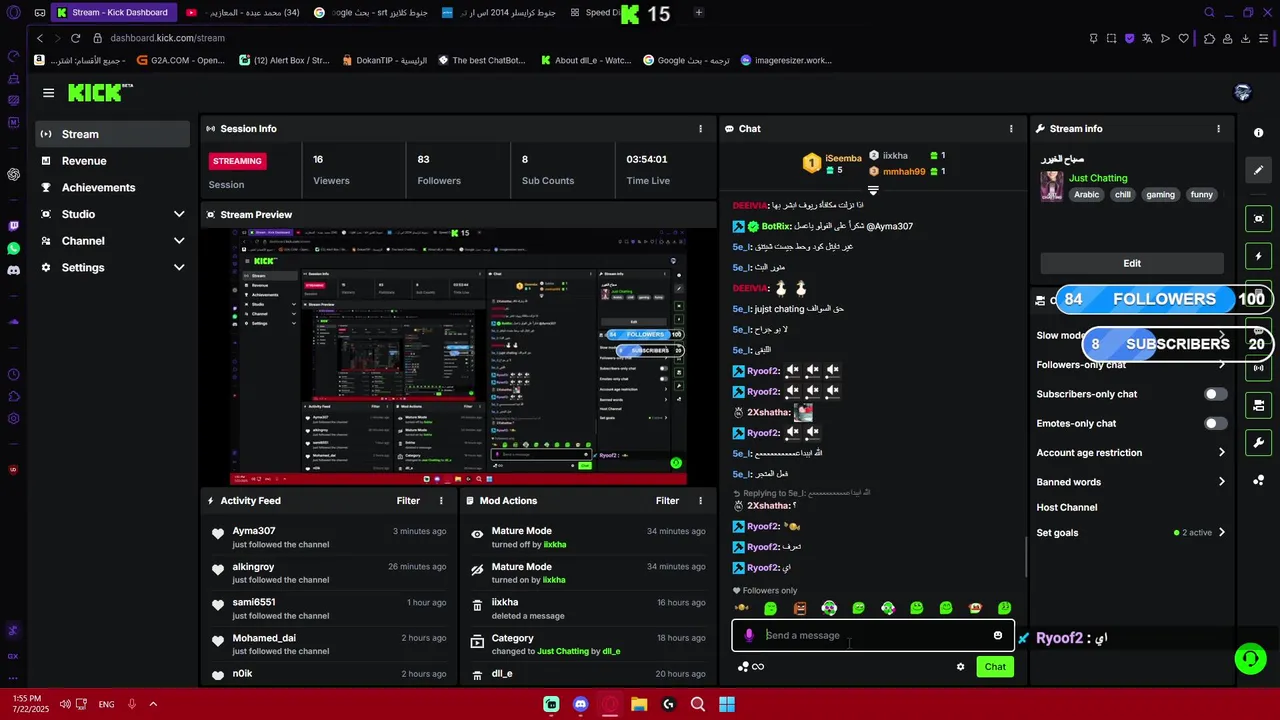Click the browser address bar URL
The height and width of the screenshot is (720, 1280).
pyautogui.click(x=168, y=38)
